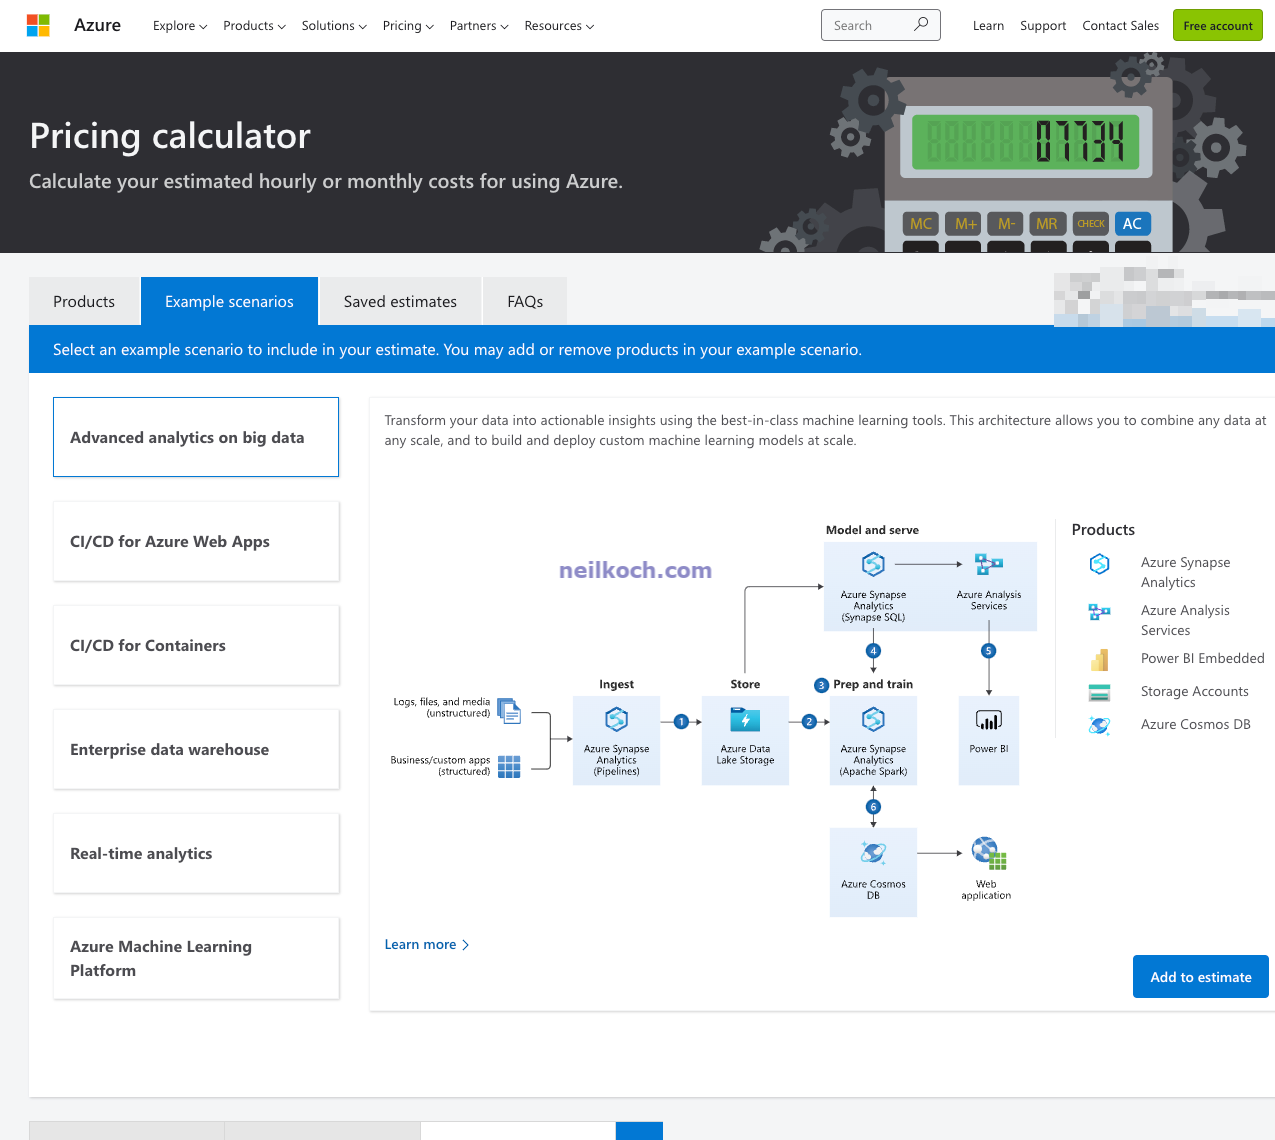Click structured business apps grid icon

[x=509, y=766]
